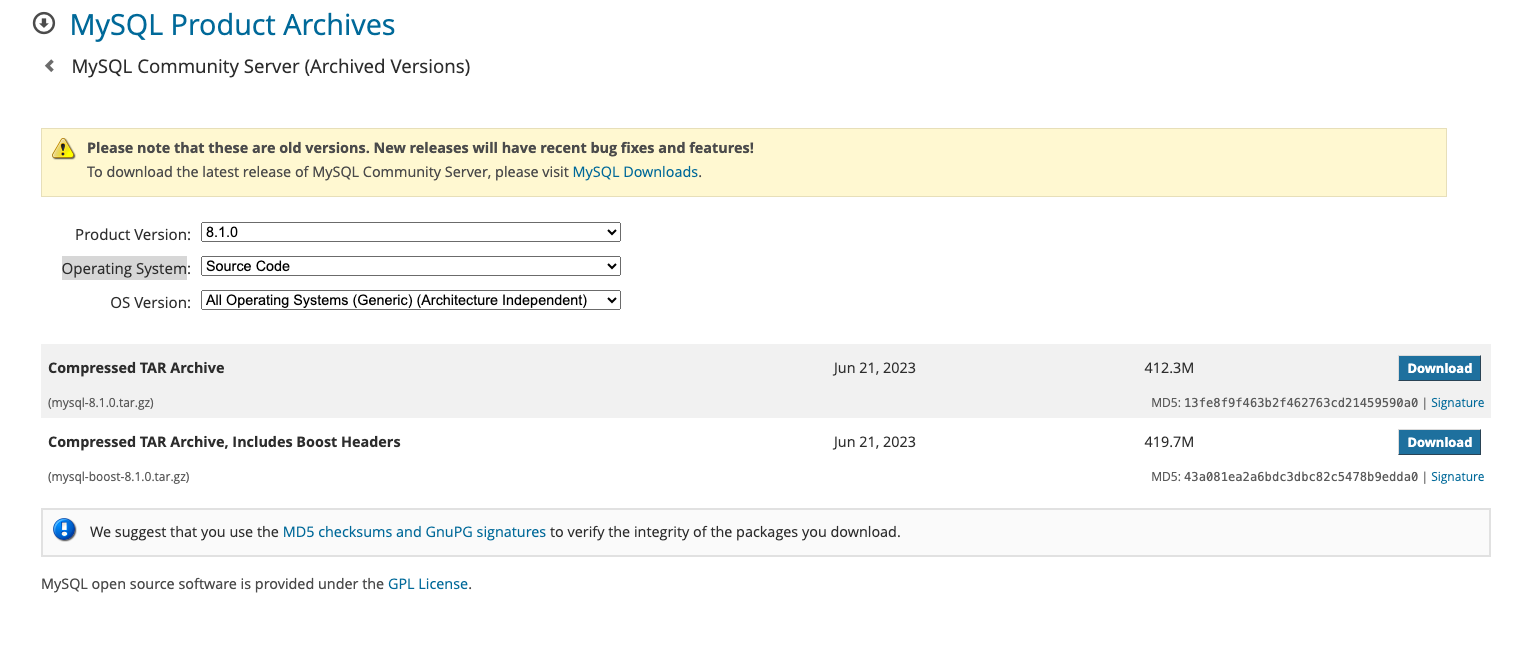1526x662 pixels.
Task: Open Signature link for mysql-boost-8.1.0.tar.gz
Action: (1457, 477)
